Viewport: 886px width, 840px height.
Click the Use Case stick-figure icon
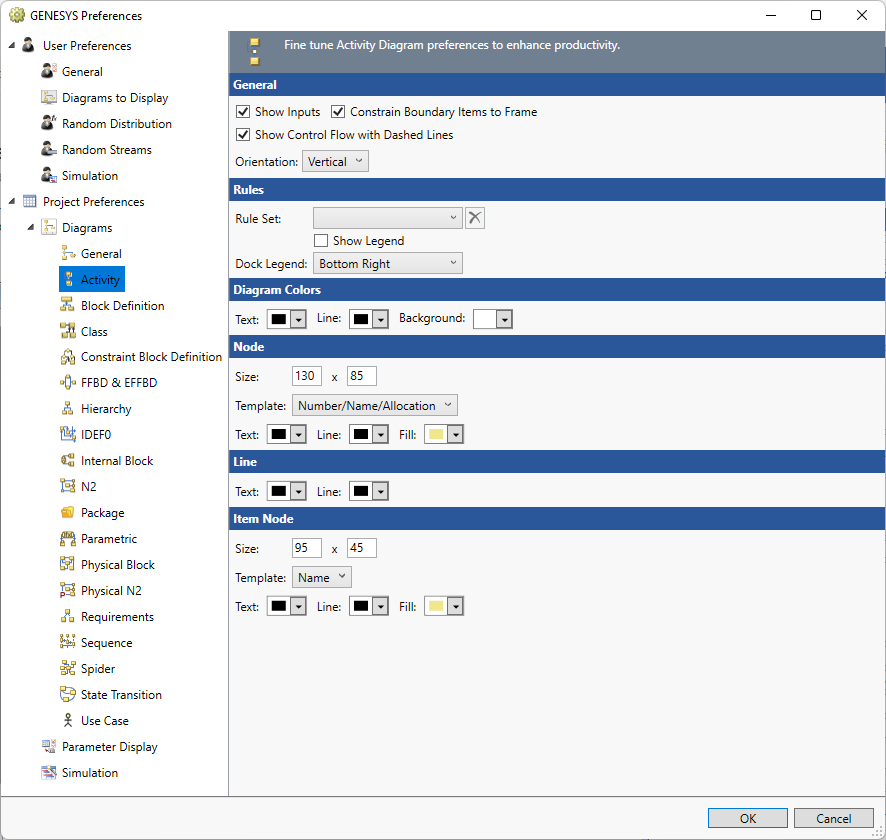pyautogui.click(x=68, y=721)
